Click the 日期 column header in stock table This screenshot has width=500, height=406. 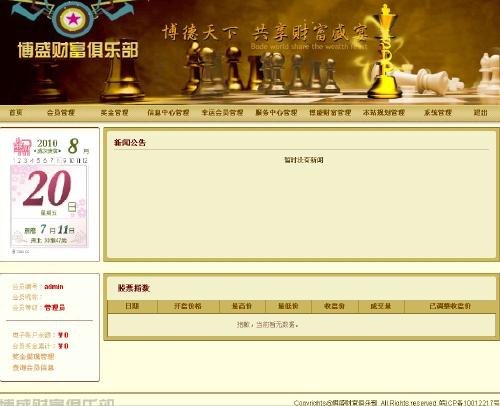(132, 306)
